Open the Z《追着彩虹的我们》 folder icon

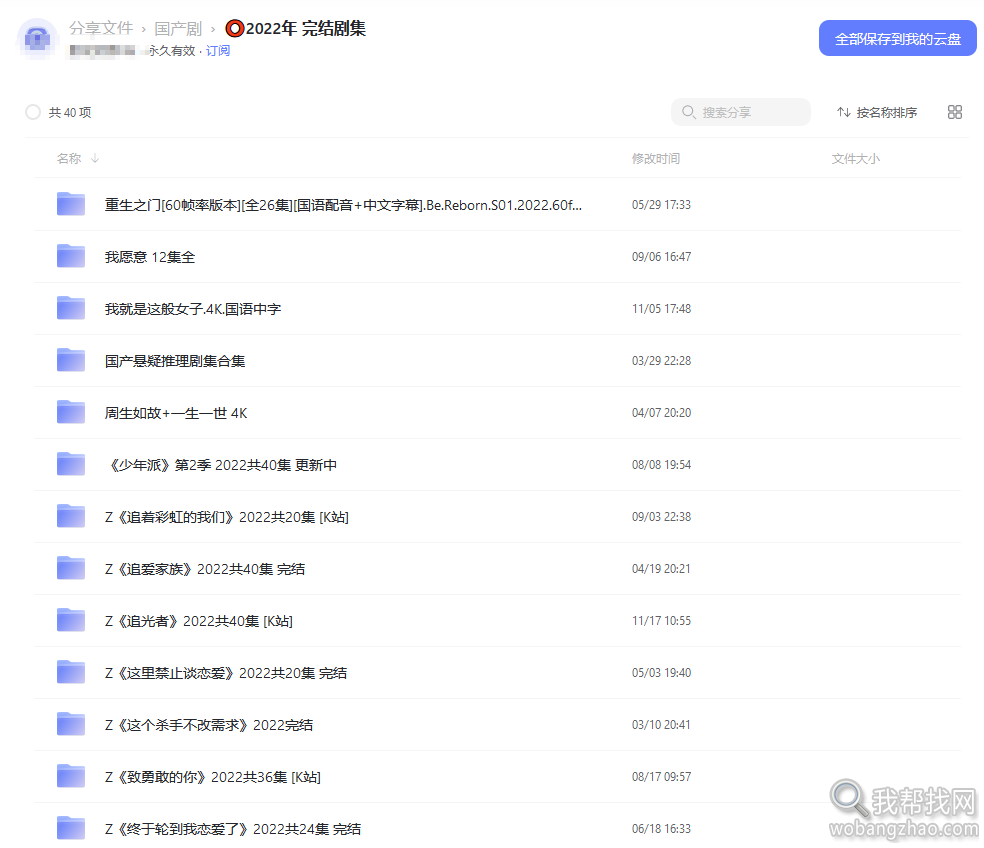71,517
